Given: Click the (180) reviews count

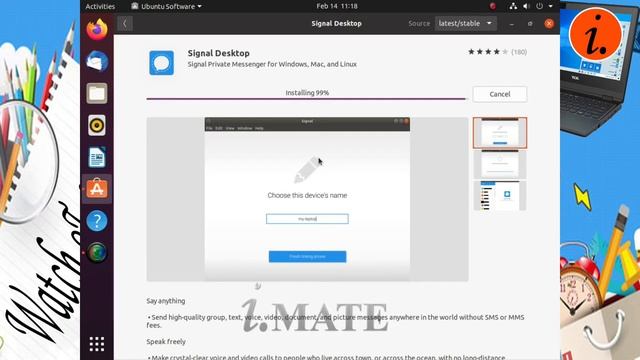Looking at the screenshot, I should [x=519, y=52].
